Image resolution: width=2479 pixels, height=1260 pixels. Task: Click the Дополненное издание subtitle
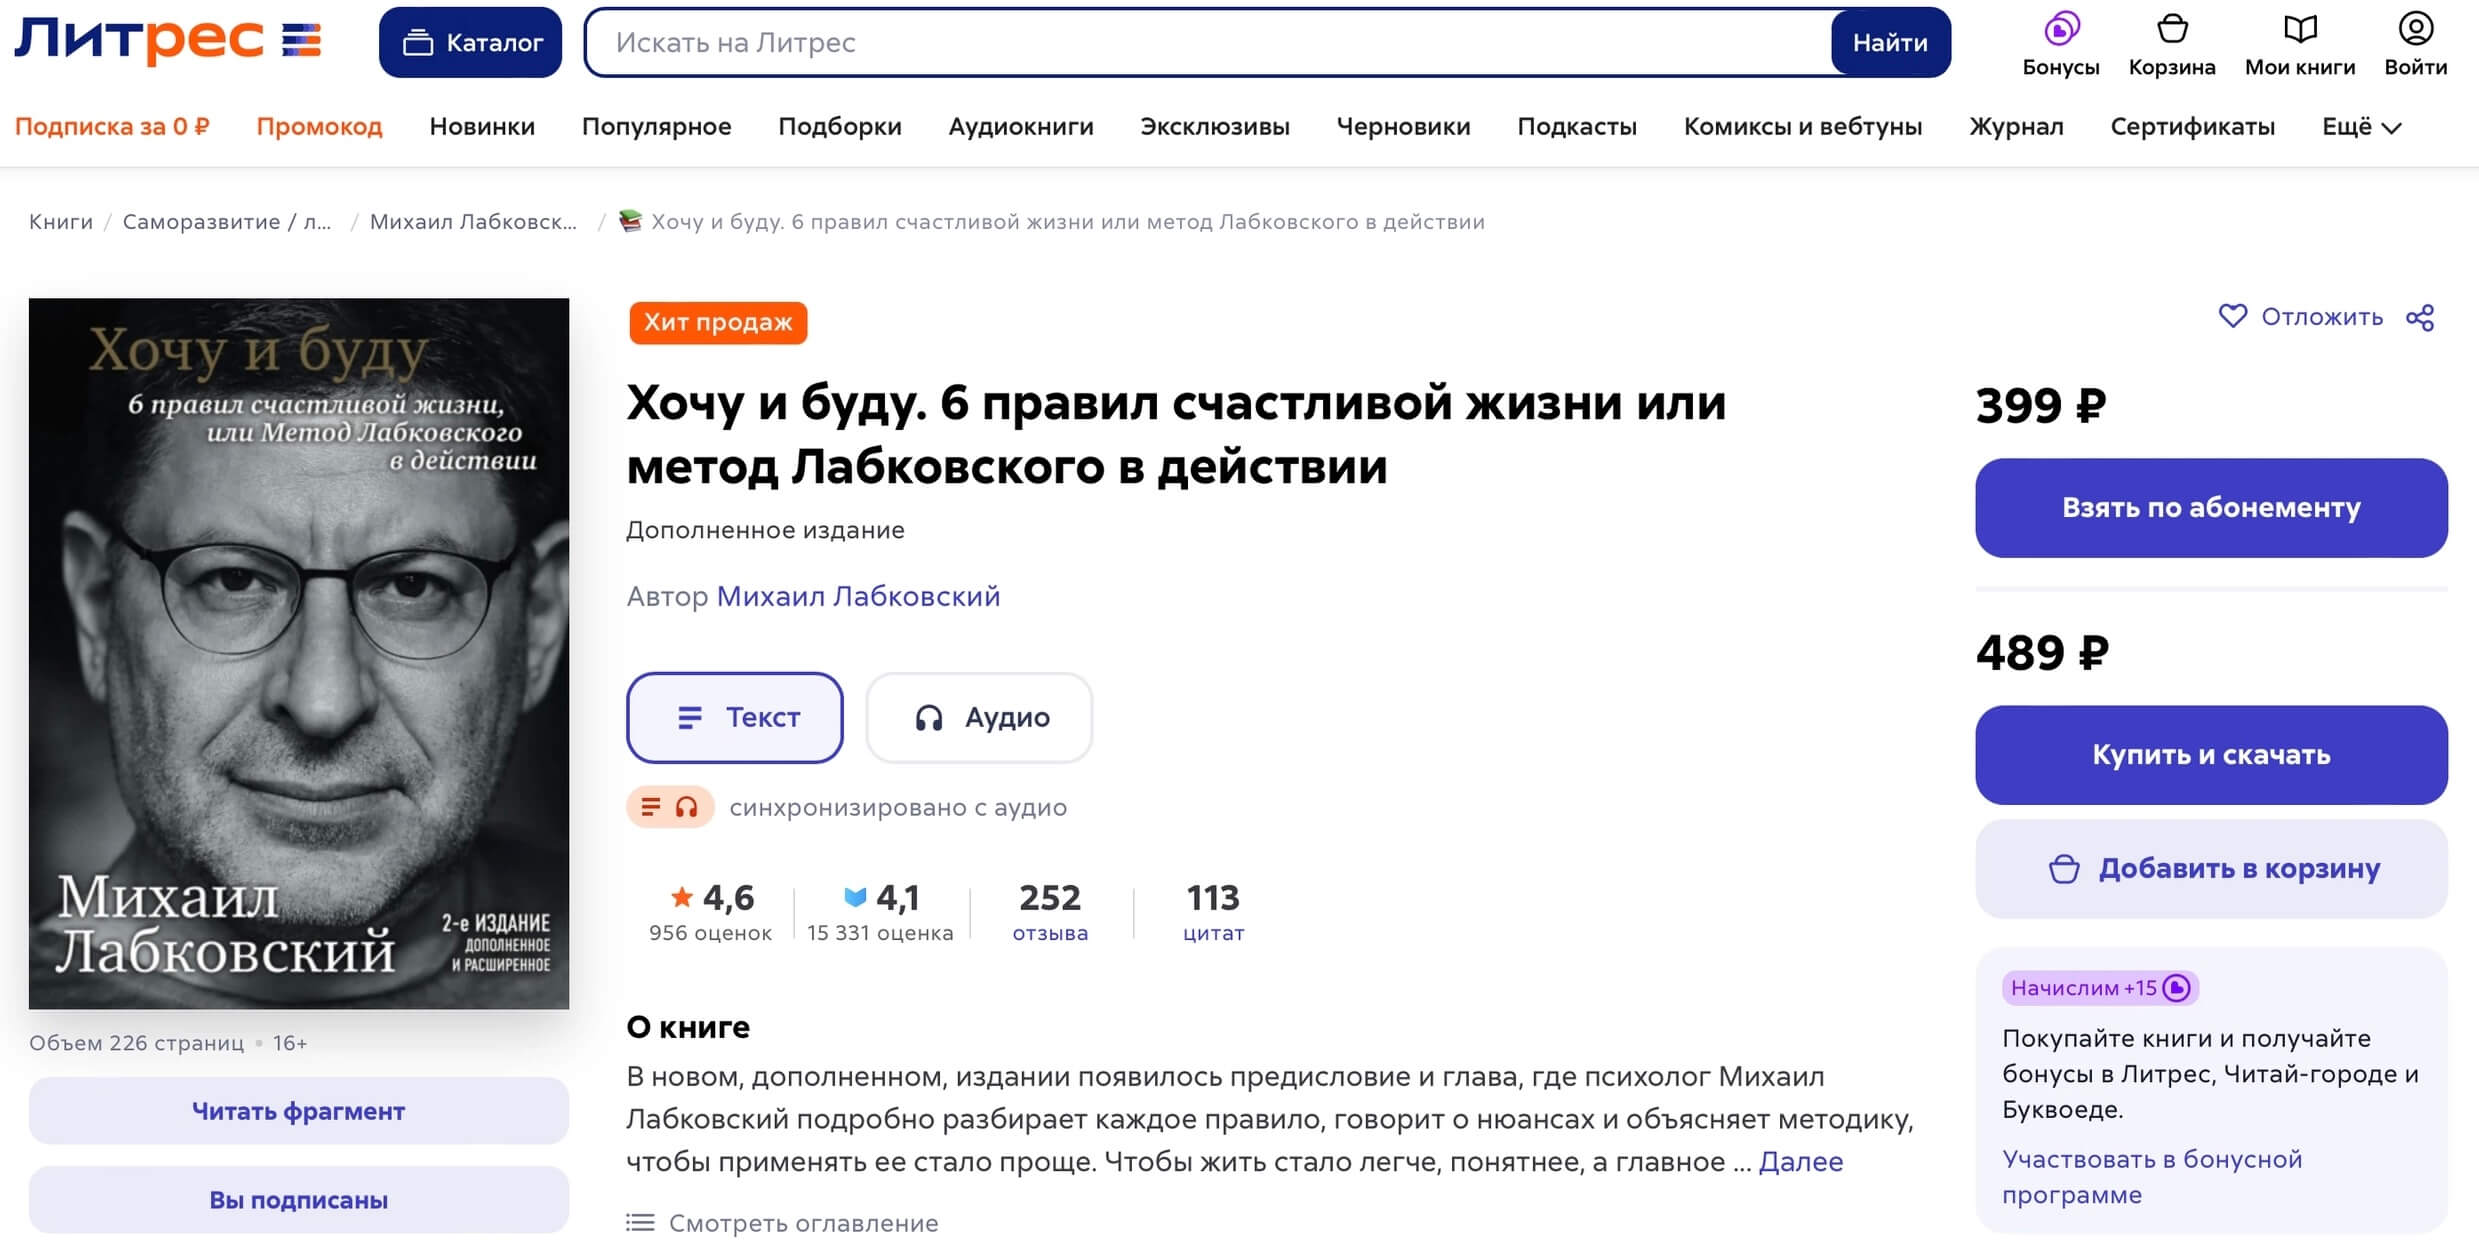[765, 530]
